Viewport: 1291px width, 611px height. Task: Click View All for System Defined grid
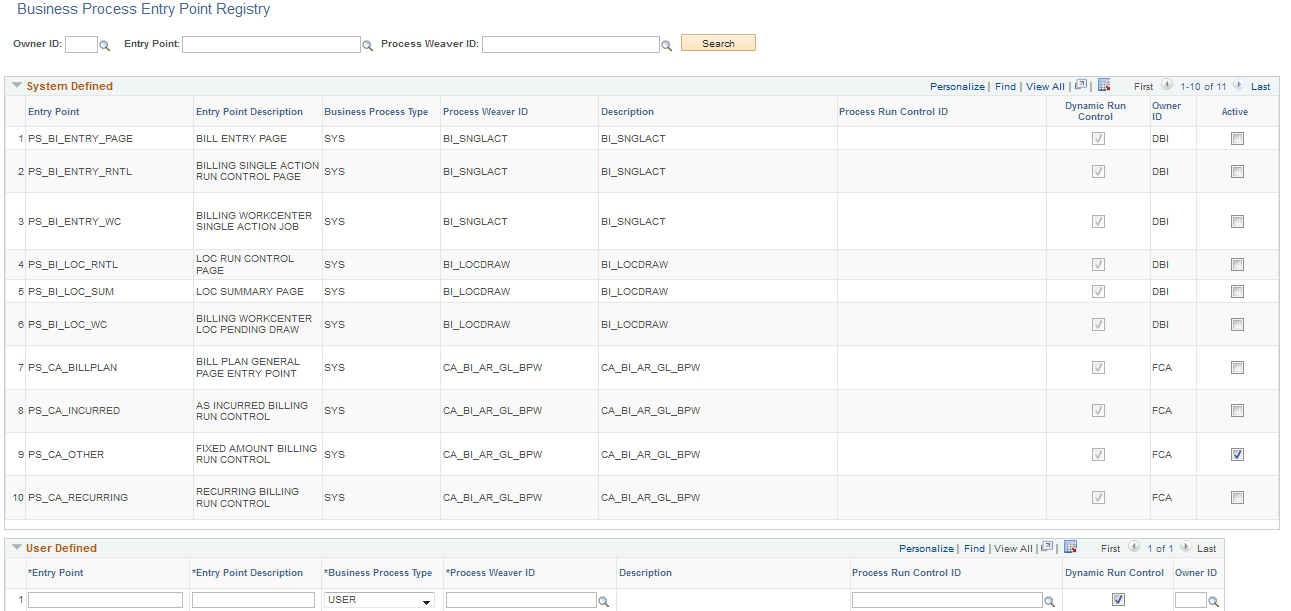point(1044,86)
